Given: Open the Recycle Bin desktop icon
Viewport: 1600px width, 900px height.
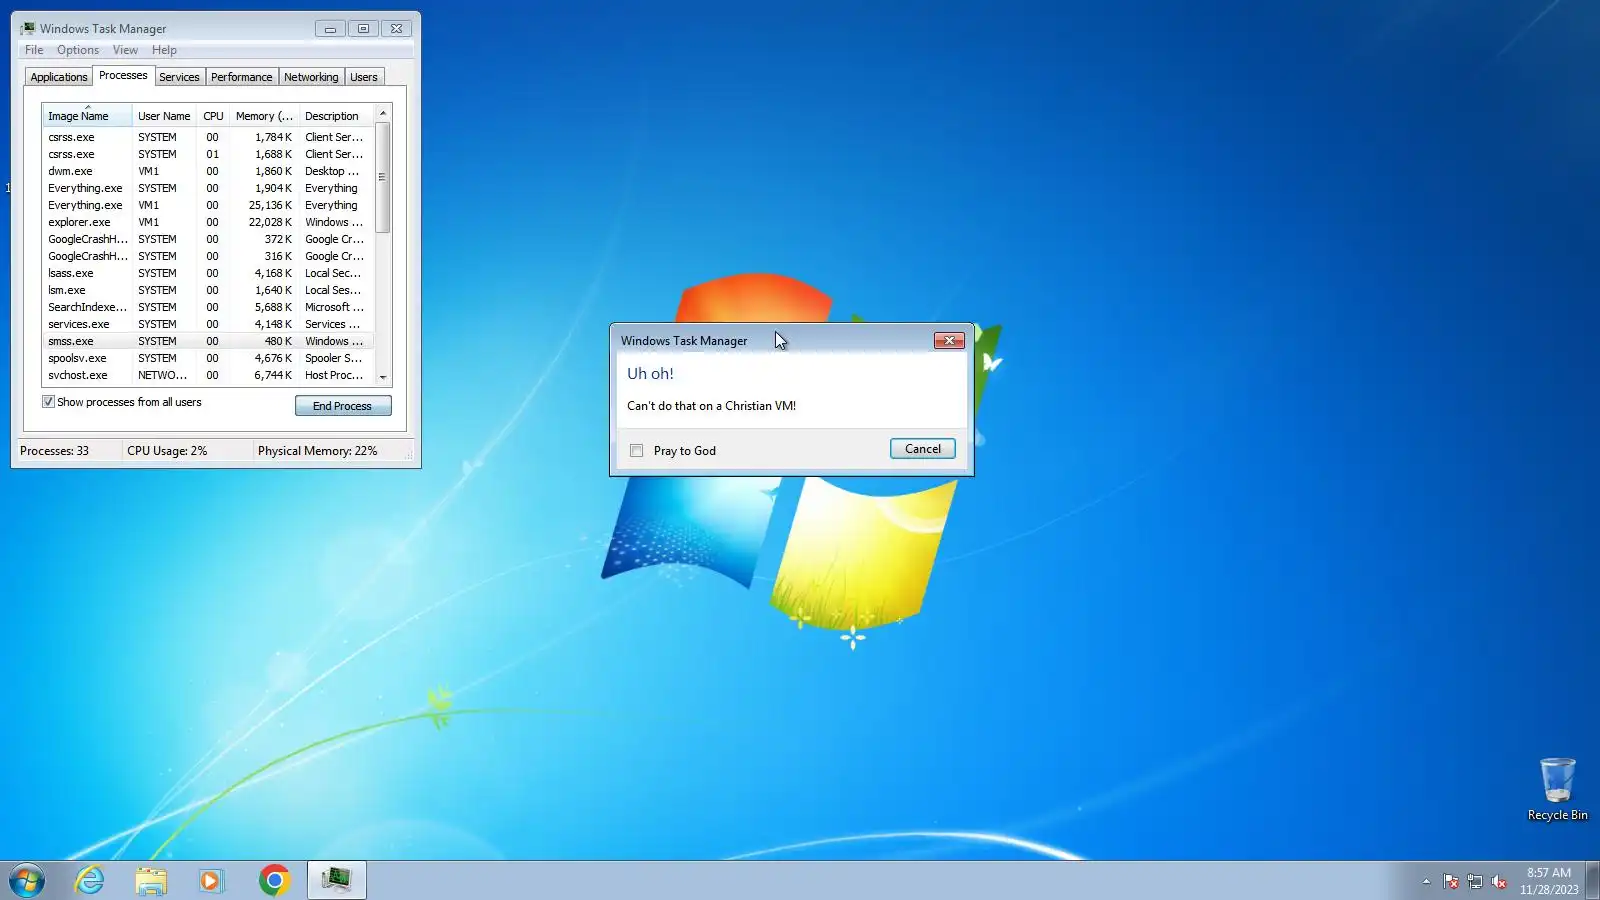Looking at the screenshot, I should 1557,790.
